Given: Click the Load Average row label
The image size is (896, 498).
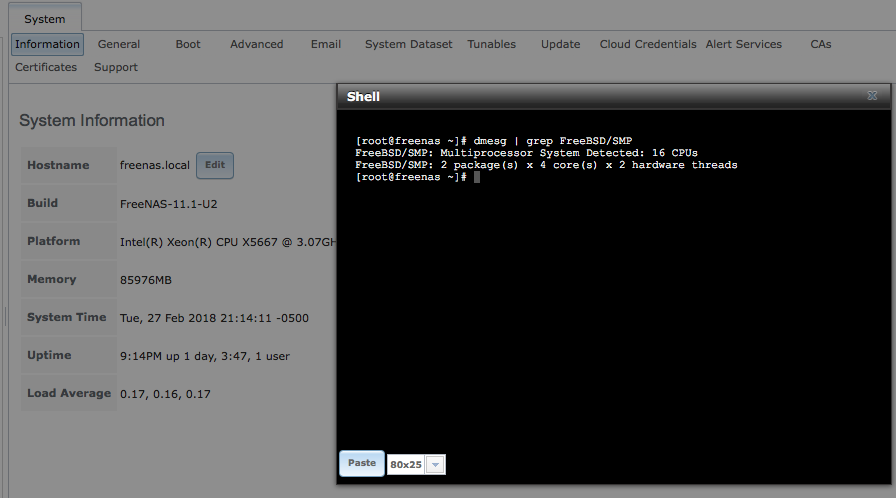Looking at the screenshot, I should pos(69,393).
